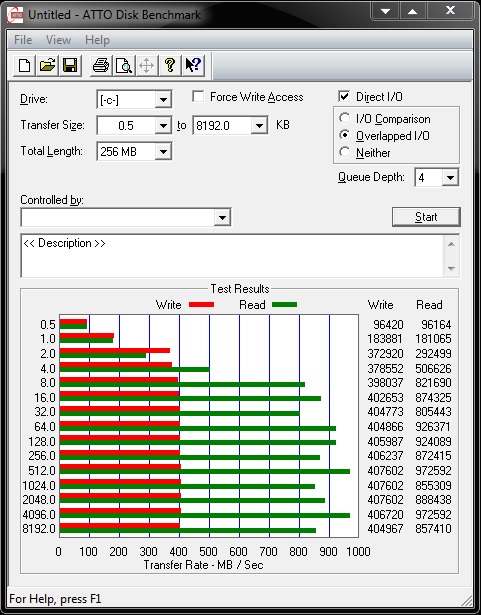Activate the context help arrow-question icon
This screenshot has height=615, width=481.
pyautogui.click(x=193, y=65)
